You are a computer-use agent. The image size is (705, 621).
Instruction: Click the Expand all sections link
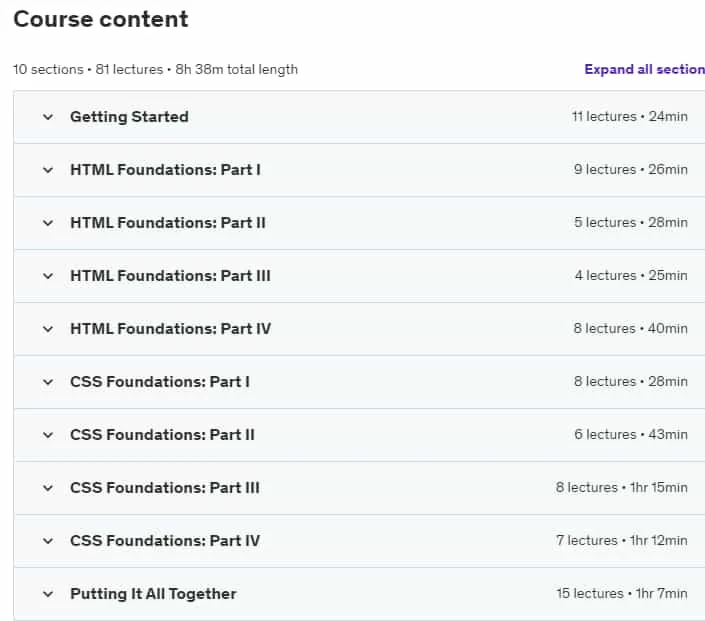644,69
